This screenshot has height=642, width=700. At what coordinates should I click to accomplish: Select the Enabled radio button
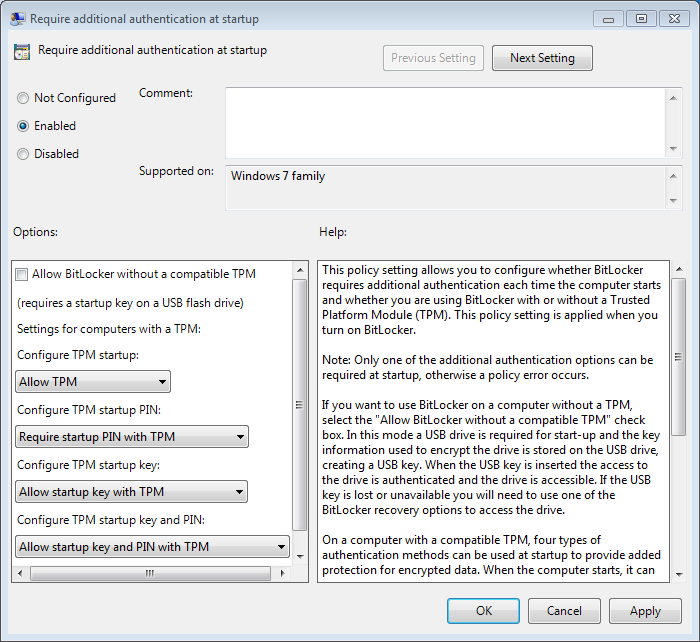[23, 126]
